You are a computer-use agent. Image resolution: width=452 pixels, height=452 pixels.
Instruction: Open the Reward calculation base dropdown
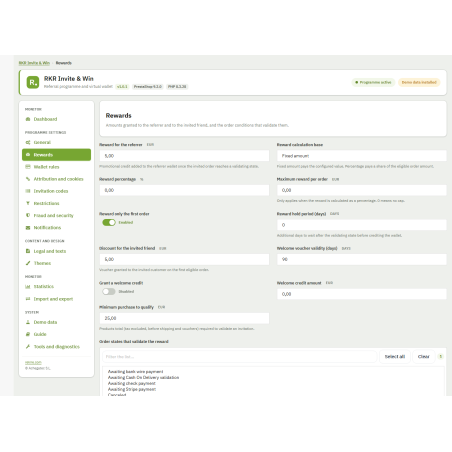click(x=362, y=156)
